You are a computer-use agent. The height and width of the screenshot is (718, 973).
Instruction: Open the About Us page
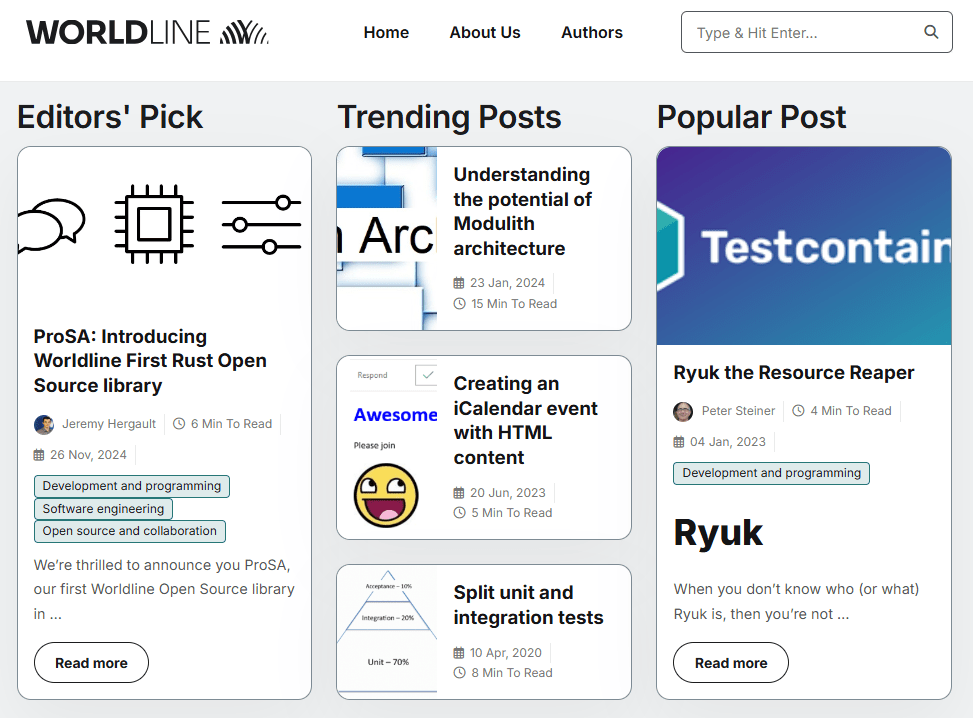click(x=485, y=32)
